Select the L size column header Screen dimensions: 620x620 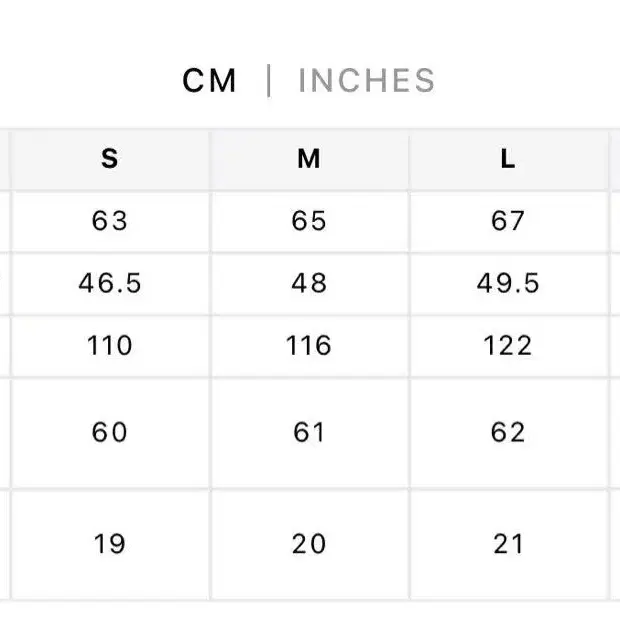[x=508, y=159]
